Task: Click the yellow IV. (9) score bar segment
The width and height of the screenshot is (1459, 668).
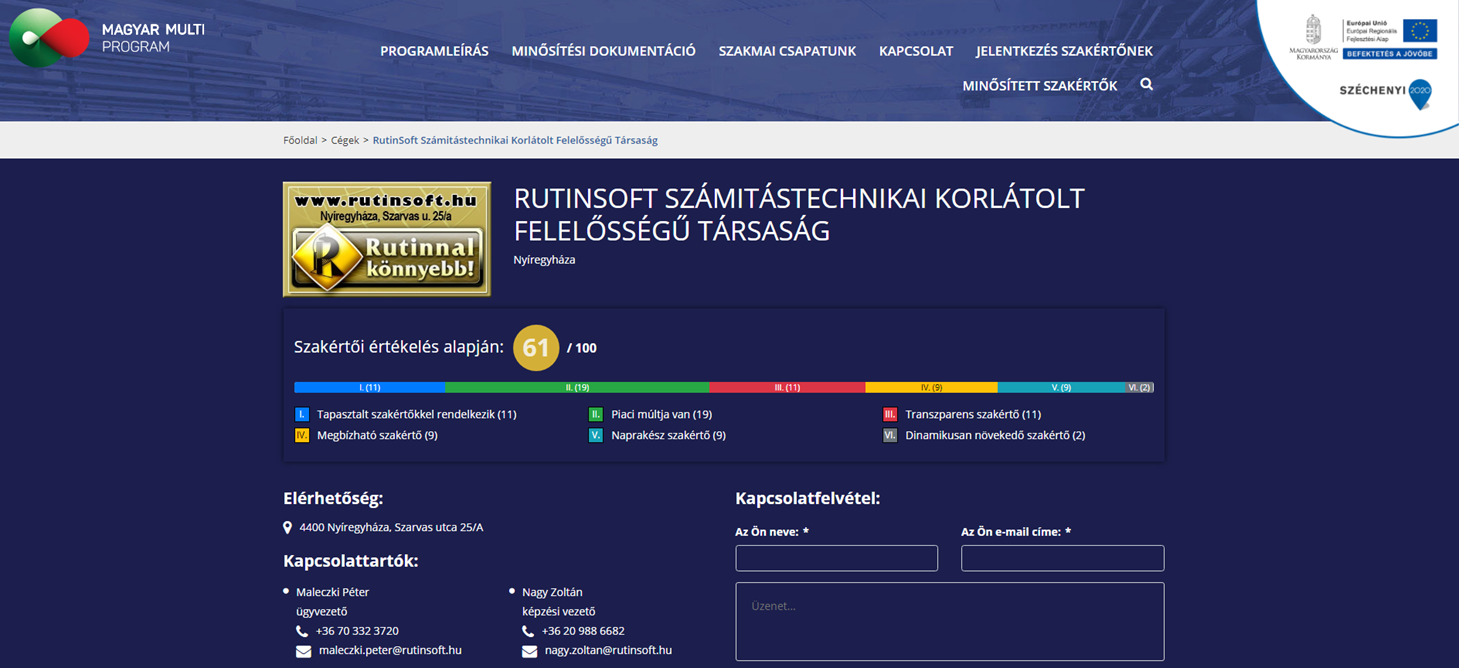Action: (931, 387)
